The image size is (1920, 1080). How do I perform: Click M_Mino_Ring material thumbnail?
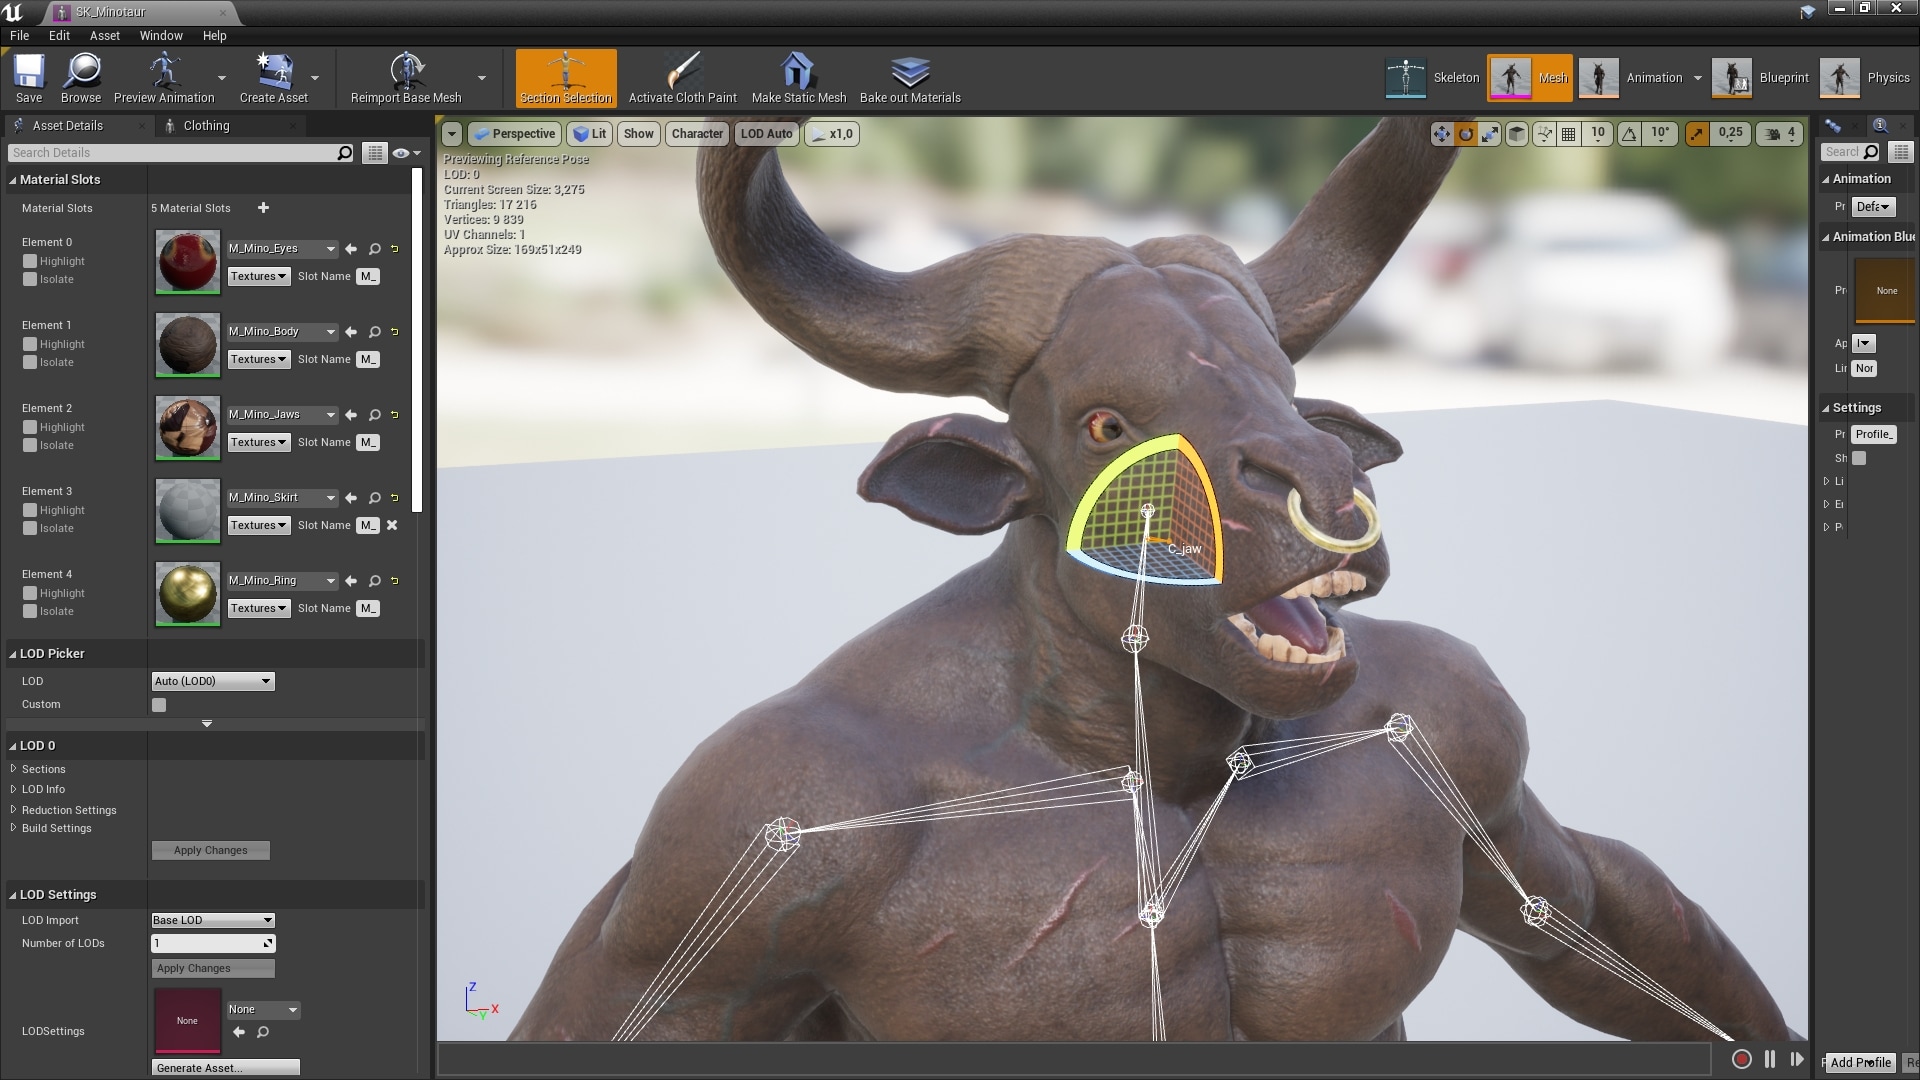pos(187,594)
